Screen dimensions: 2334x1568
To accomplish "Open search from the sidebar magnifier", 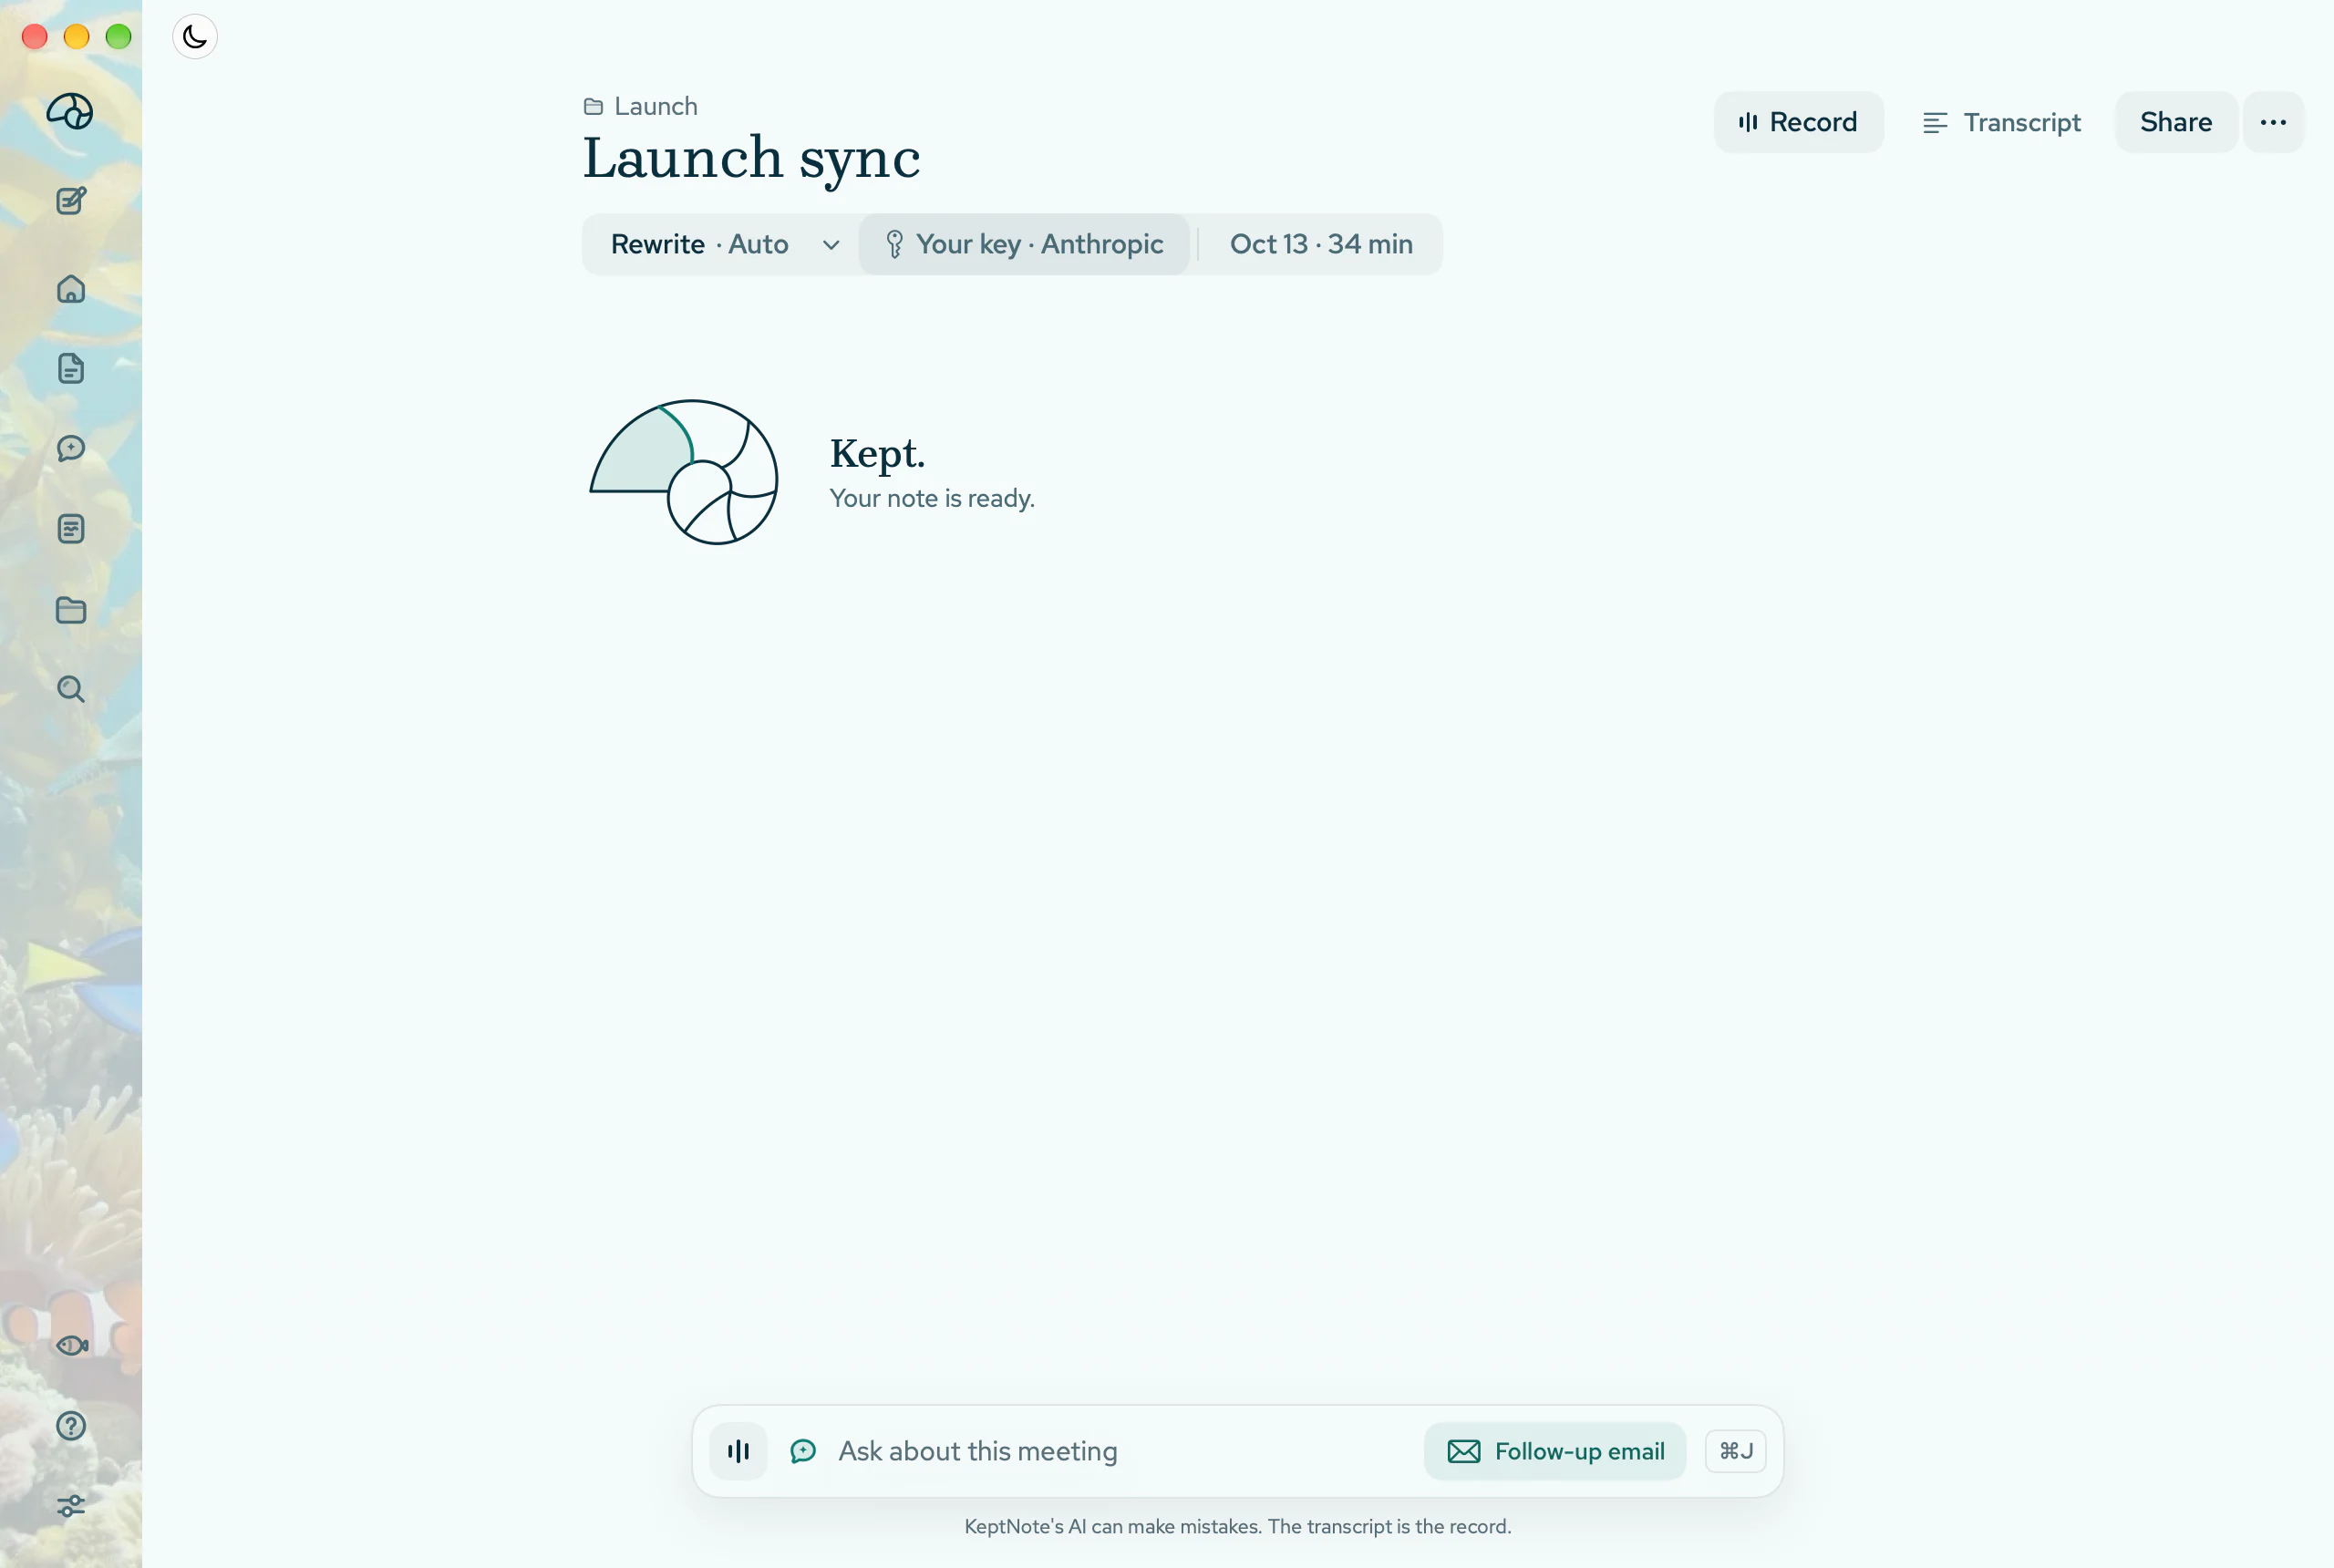I will coord(71,689).
